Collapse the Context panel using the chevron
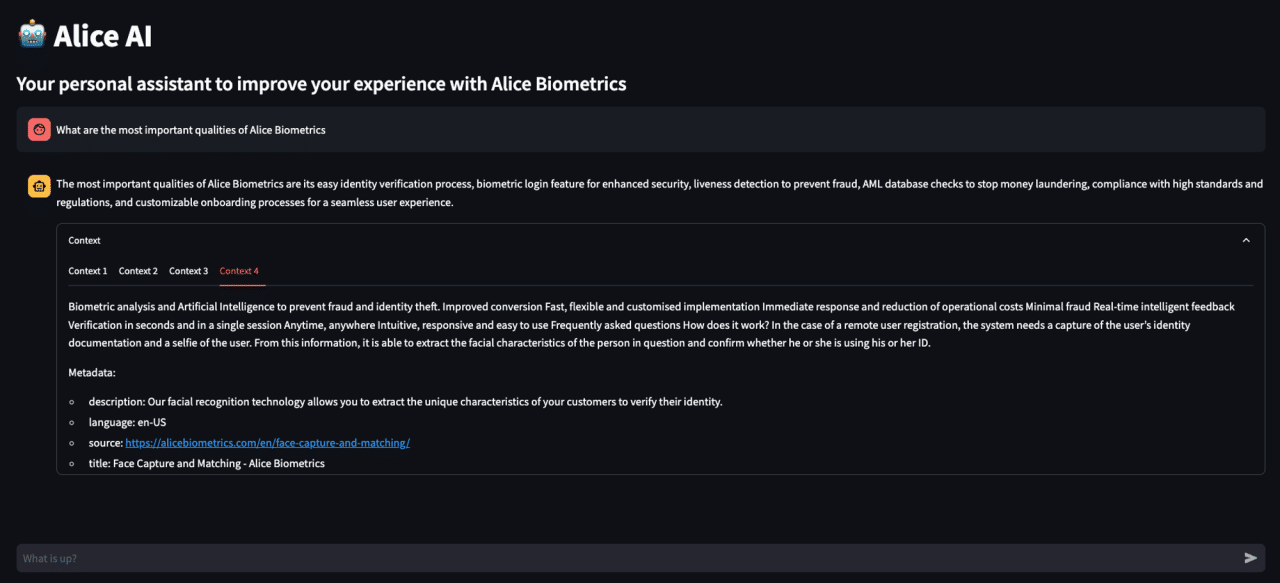This screenshot has height=583, width=1280. pos(1246,240)
